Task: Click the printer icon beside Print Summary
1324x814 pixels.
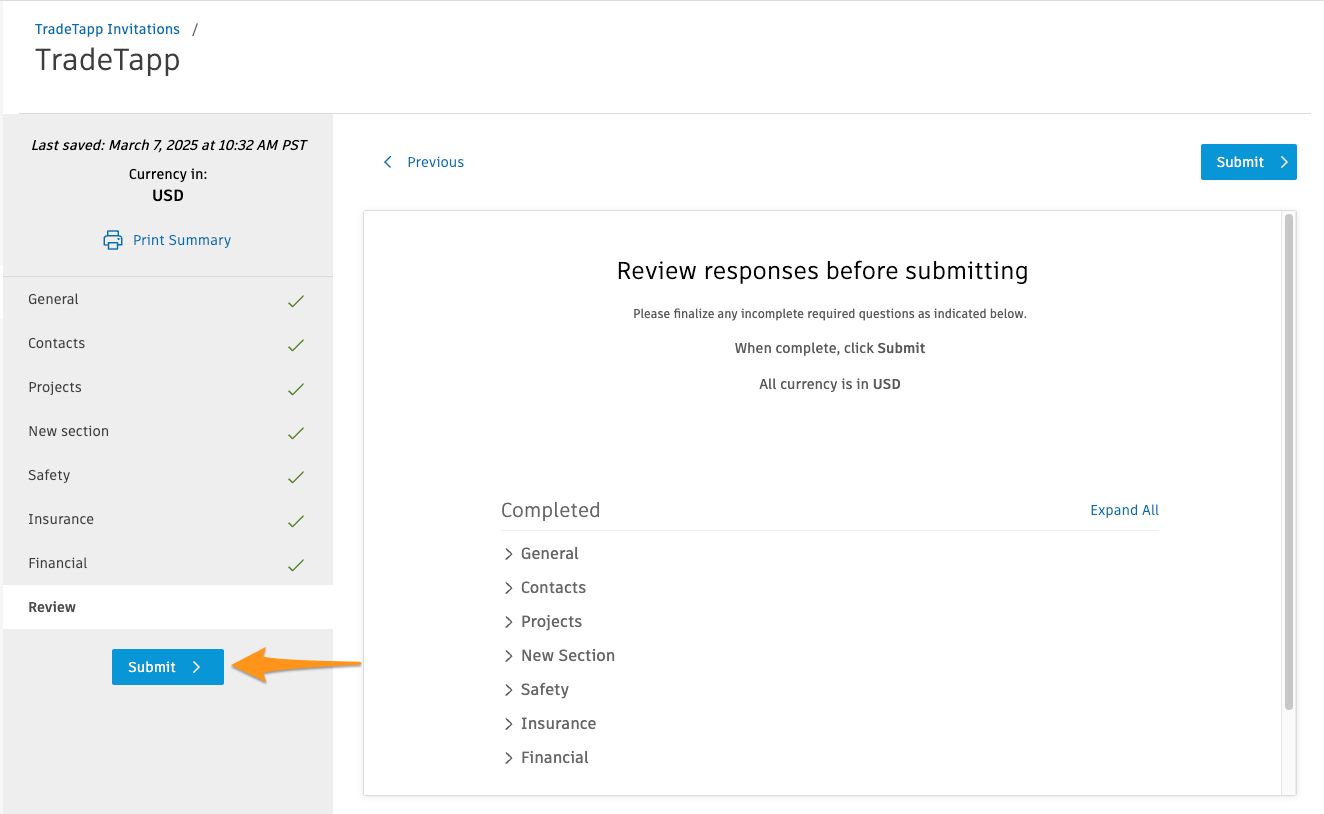Action: (113, 240)
